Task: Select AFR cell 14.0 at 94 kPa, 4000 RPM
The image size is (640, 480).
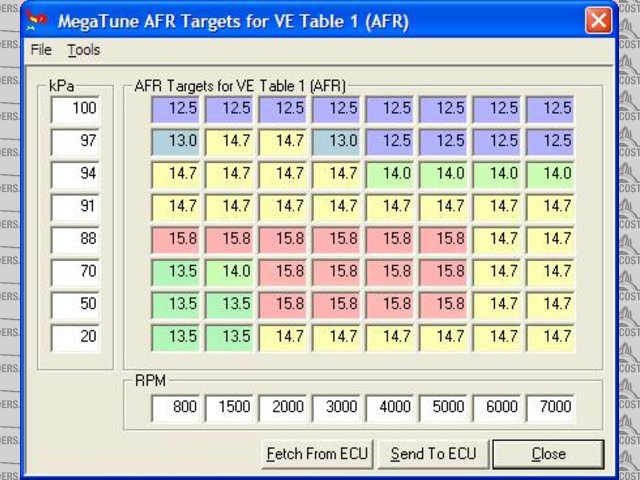Action: click(390, 174)
